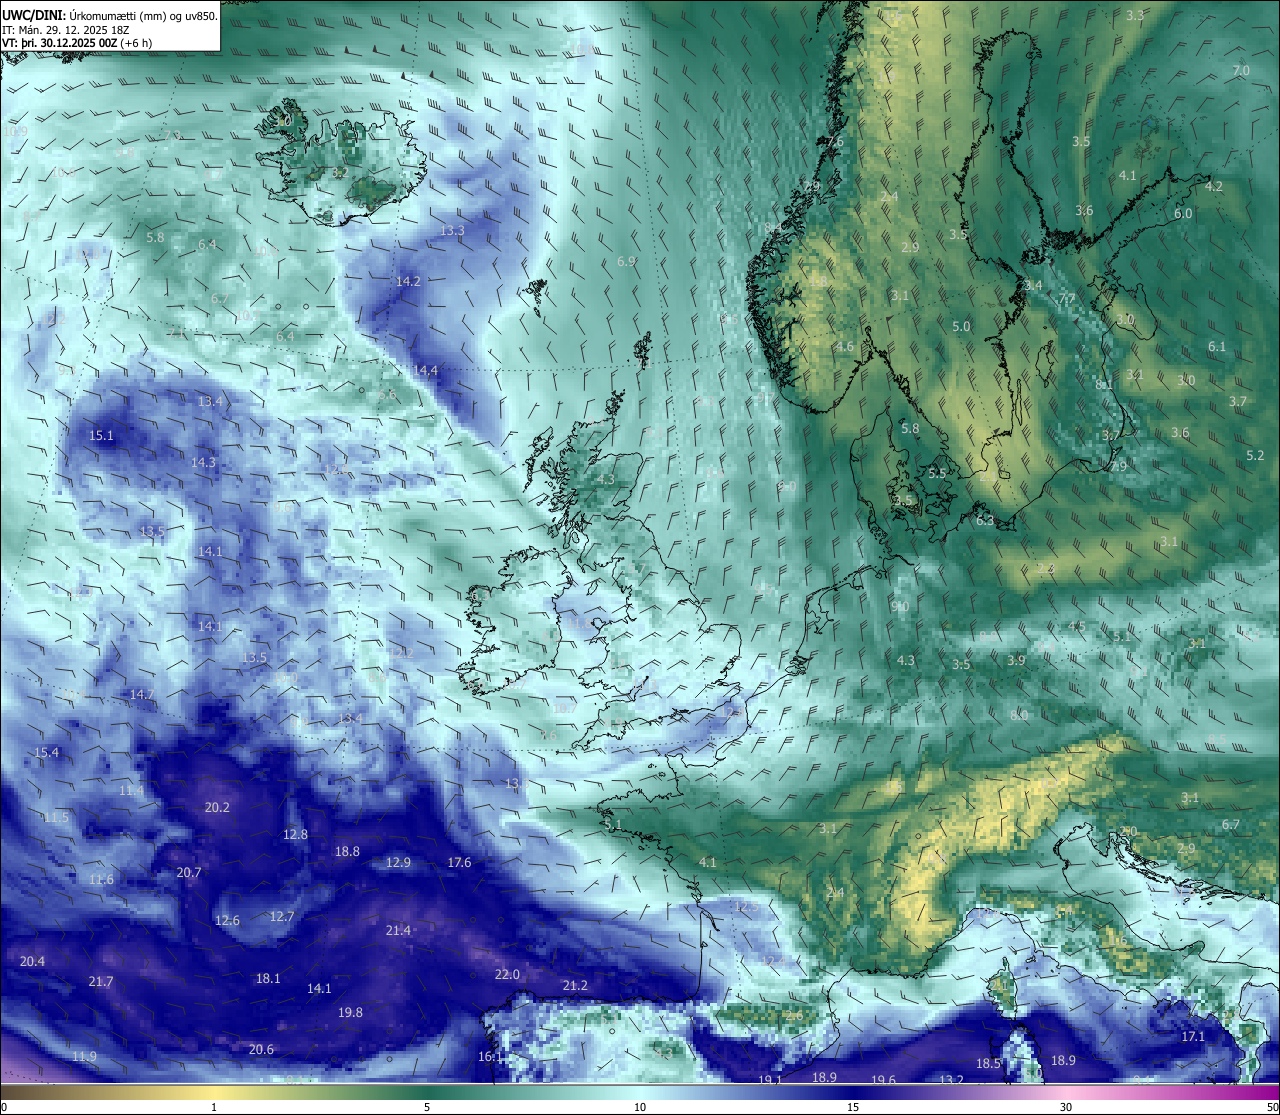Click the value label '4.2' on the map

coord(1214,187)
